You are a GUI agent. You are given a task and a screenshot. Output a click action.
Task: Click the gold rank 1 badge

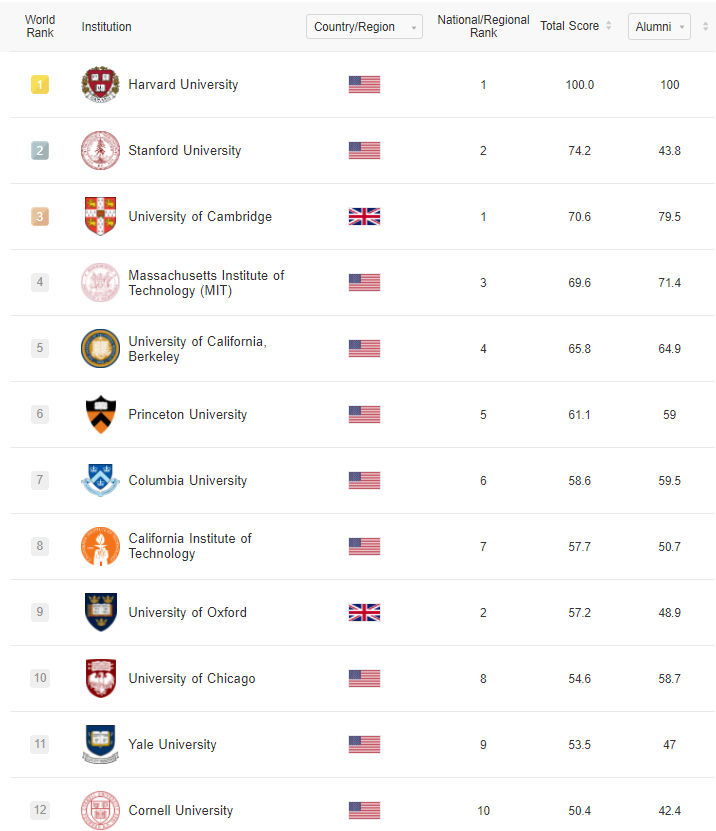click(x=40, y=84)
